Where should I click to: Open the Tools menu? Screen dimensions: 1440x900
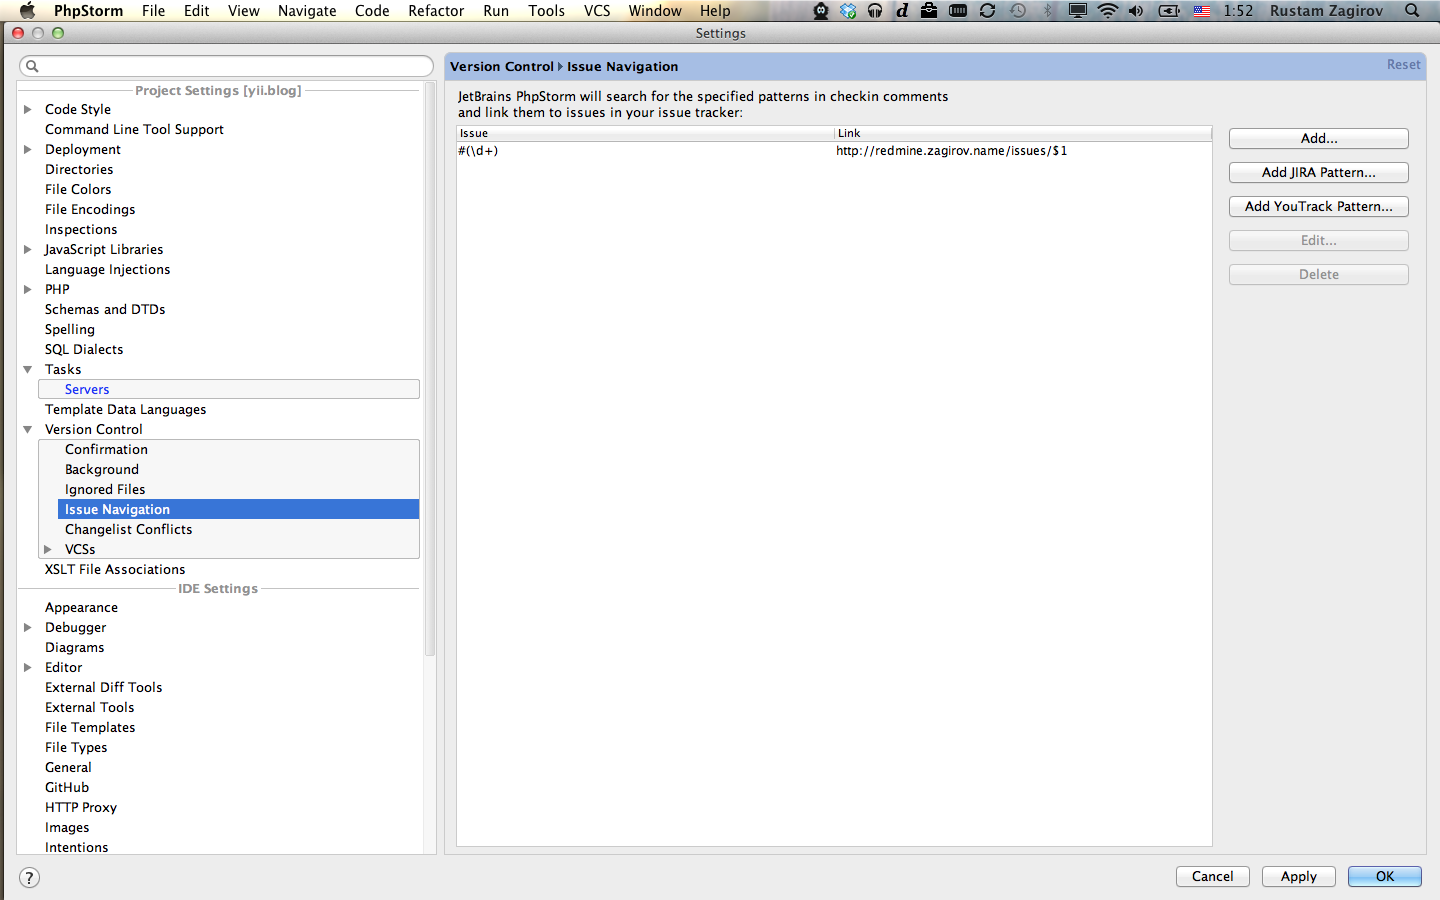547,11
